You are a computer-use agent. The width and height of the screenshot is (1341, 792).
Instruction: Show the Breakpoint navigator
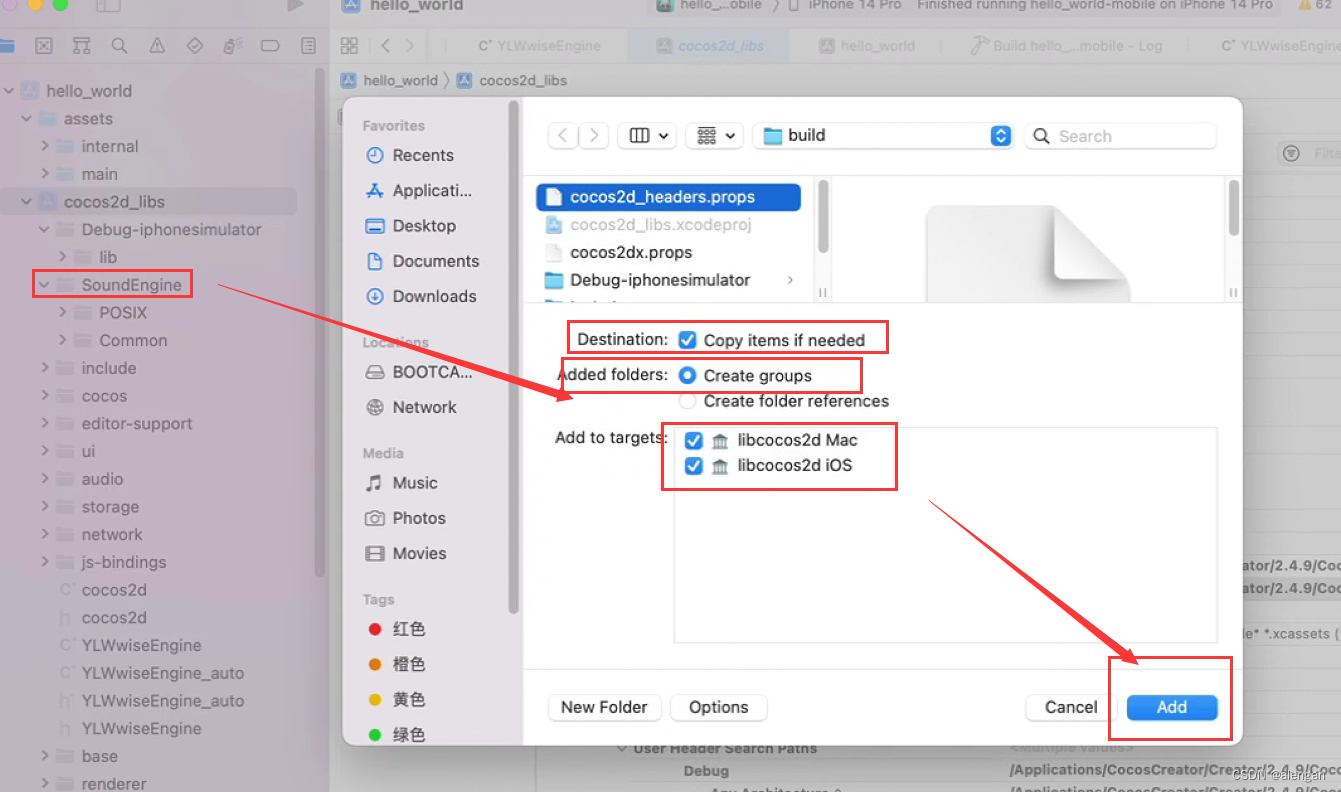coord(269,46)
